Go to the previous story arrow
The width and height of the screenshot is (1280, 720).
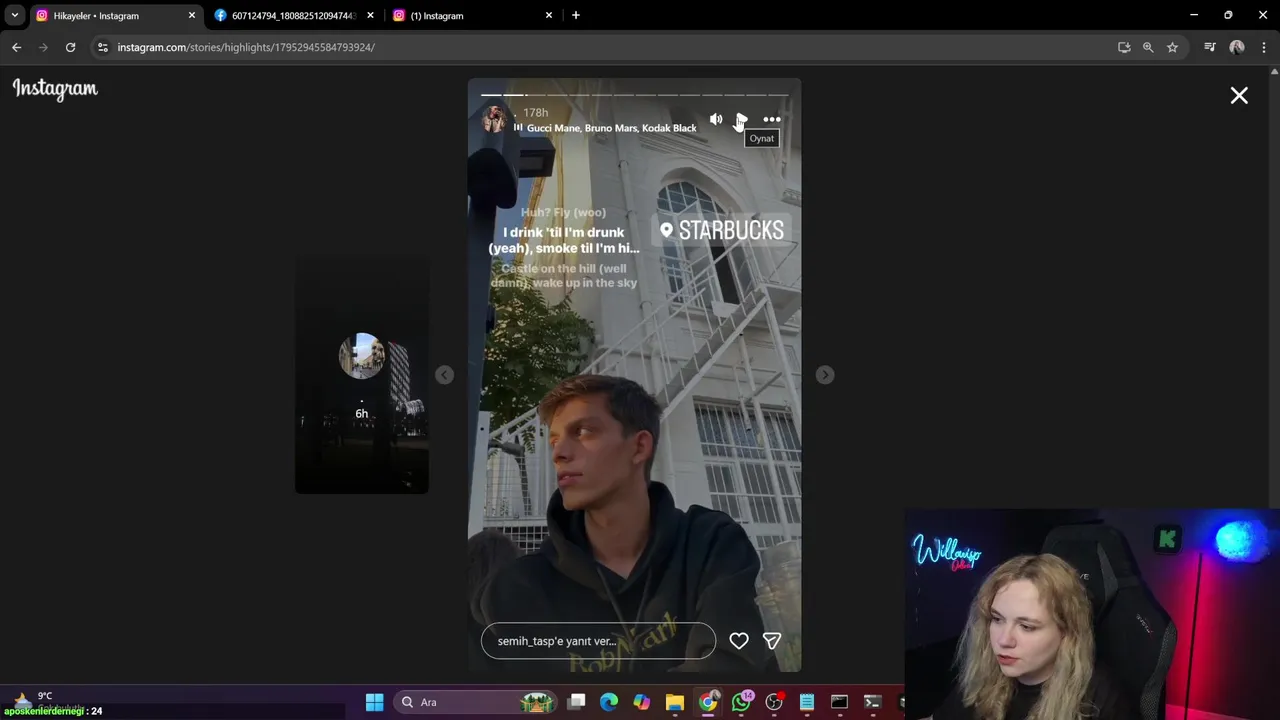click(444, 375)
